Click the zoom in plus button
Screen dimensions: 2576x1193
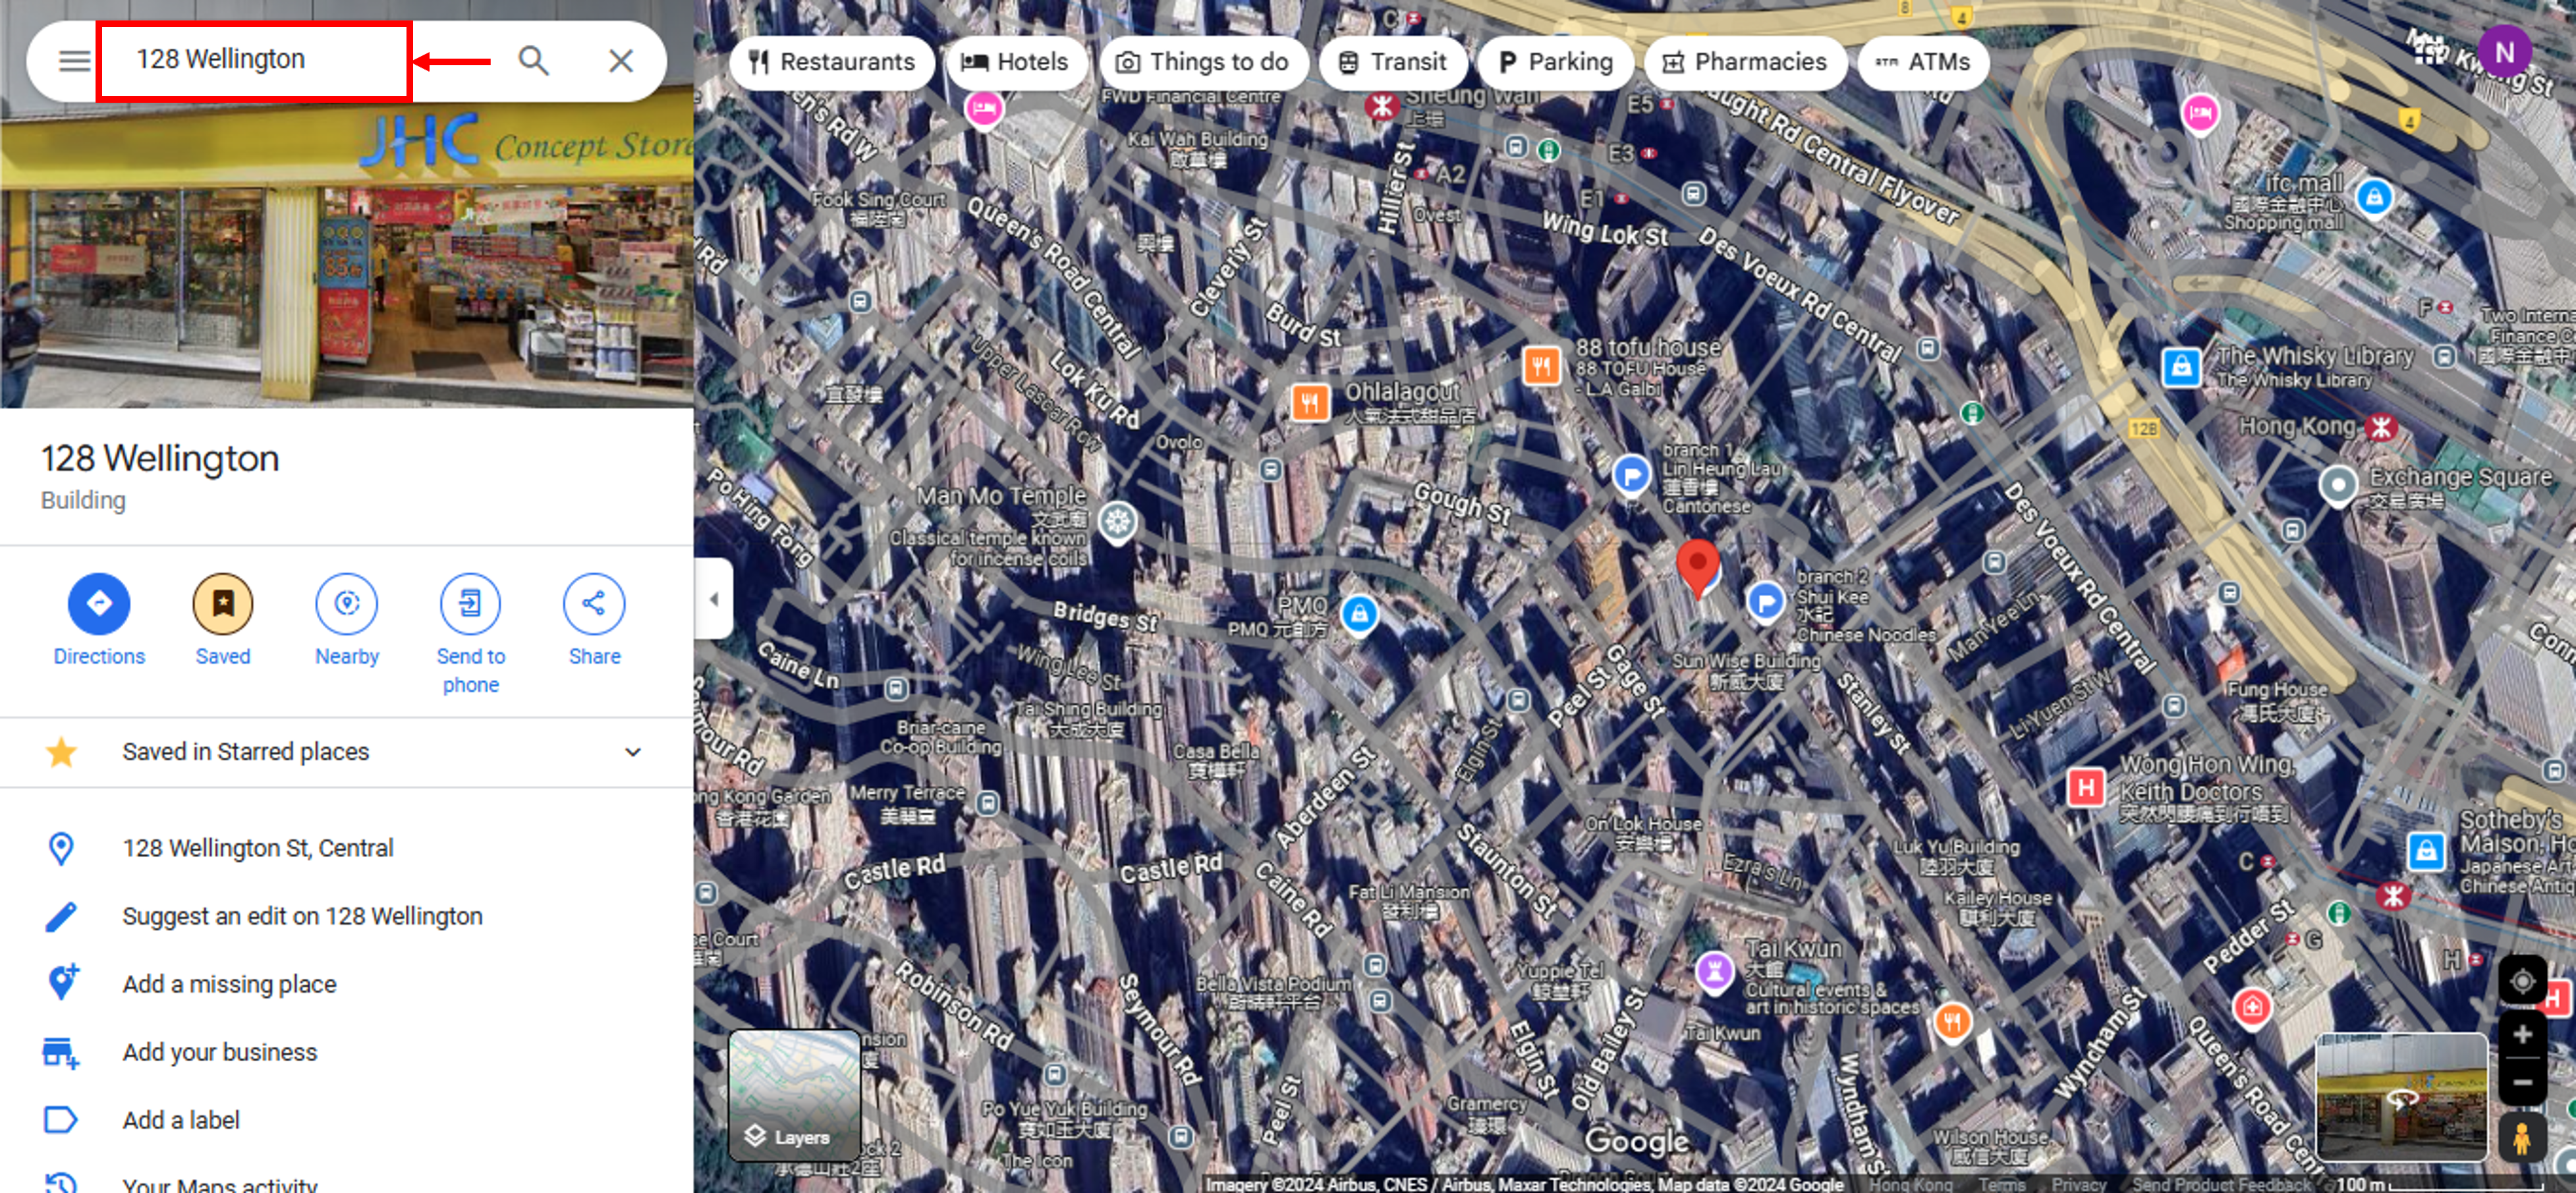pos(2522,1035)
